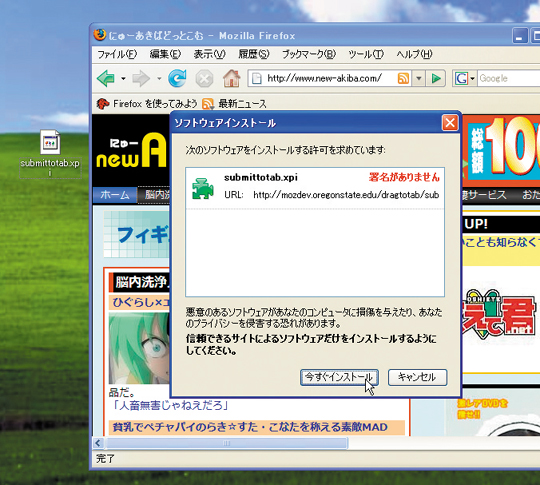Viewport: 540px width, 485px height.
Task: Click the Google search input field
Action: [509, 79]
